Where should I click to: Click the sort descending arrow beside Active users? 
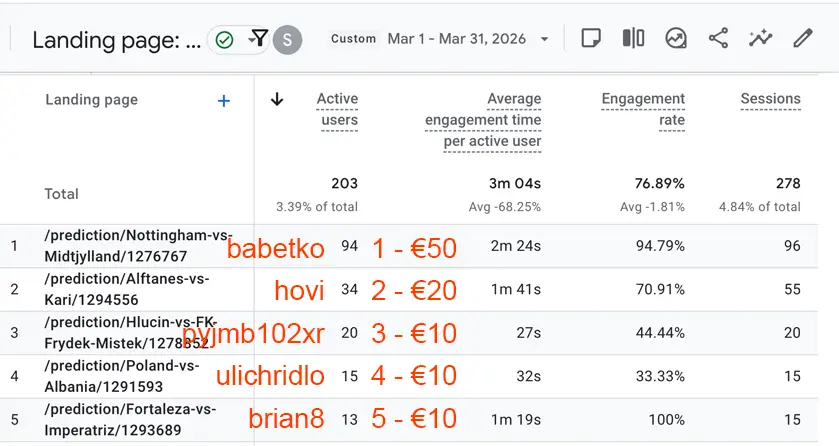tap(277, 99)
